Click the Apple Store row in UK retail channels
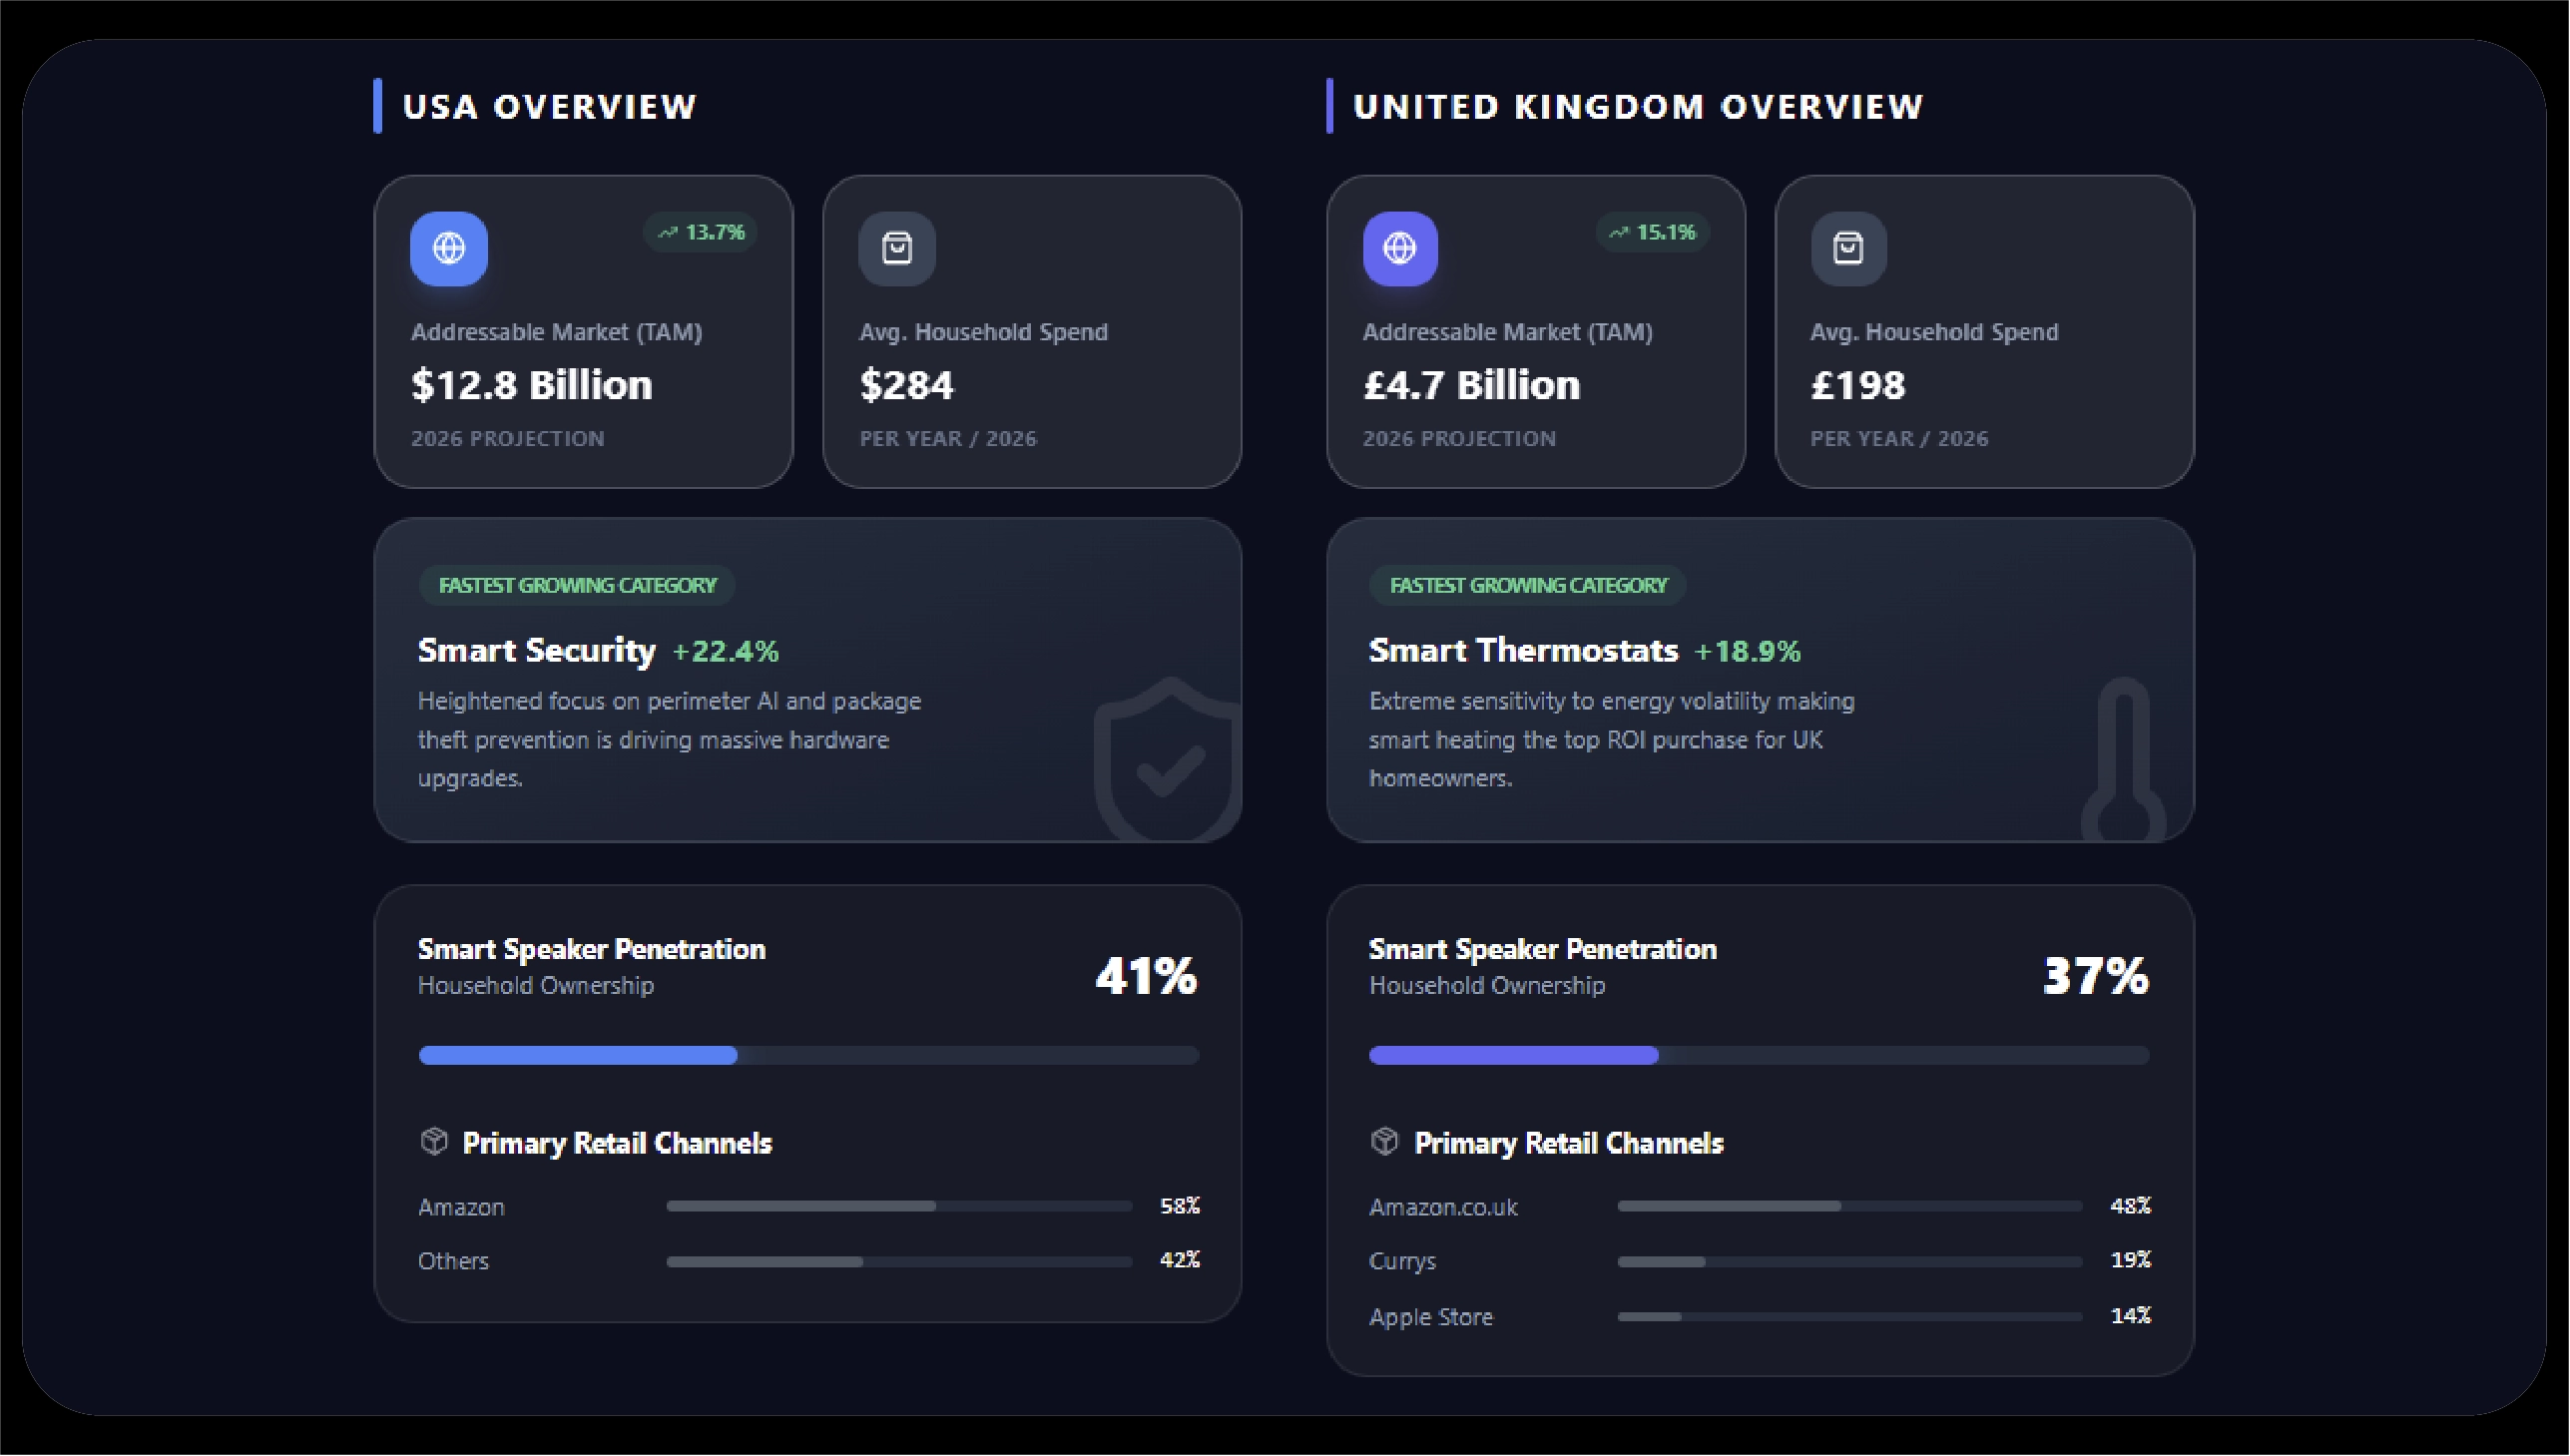The width and height of the screenshot is (2570, 1456). pyautogui.click(x=1430, y=1316)
